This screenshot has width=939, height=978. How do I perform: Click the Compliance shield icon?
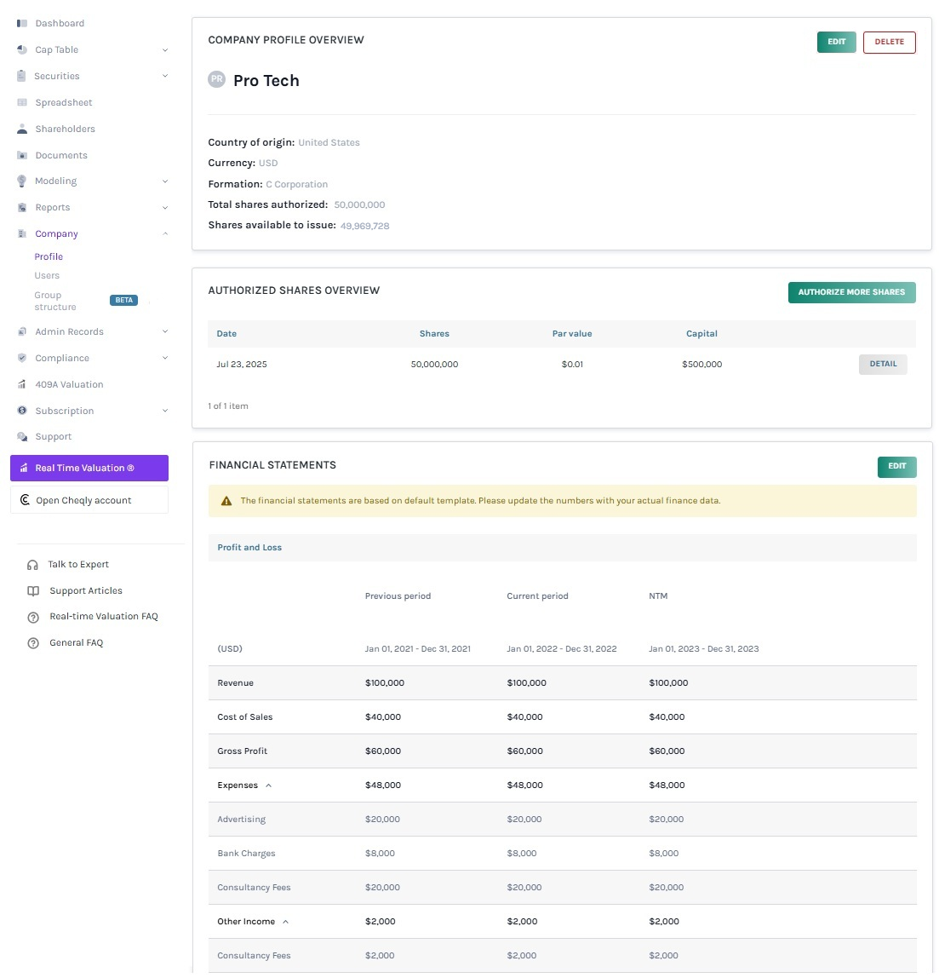[22, 357]
